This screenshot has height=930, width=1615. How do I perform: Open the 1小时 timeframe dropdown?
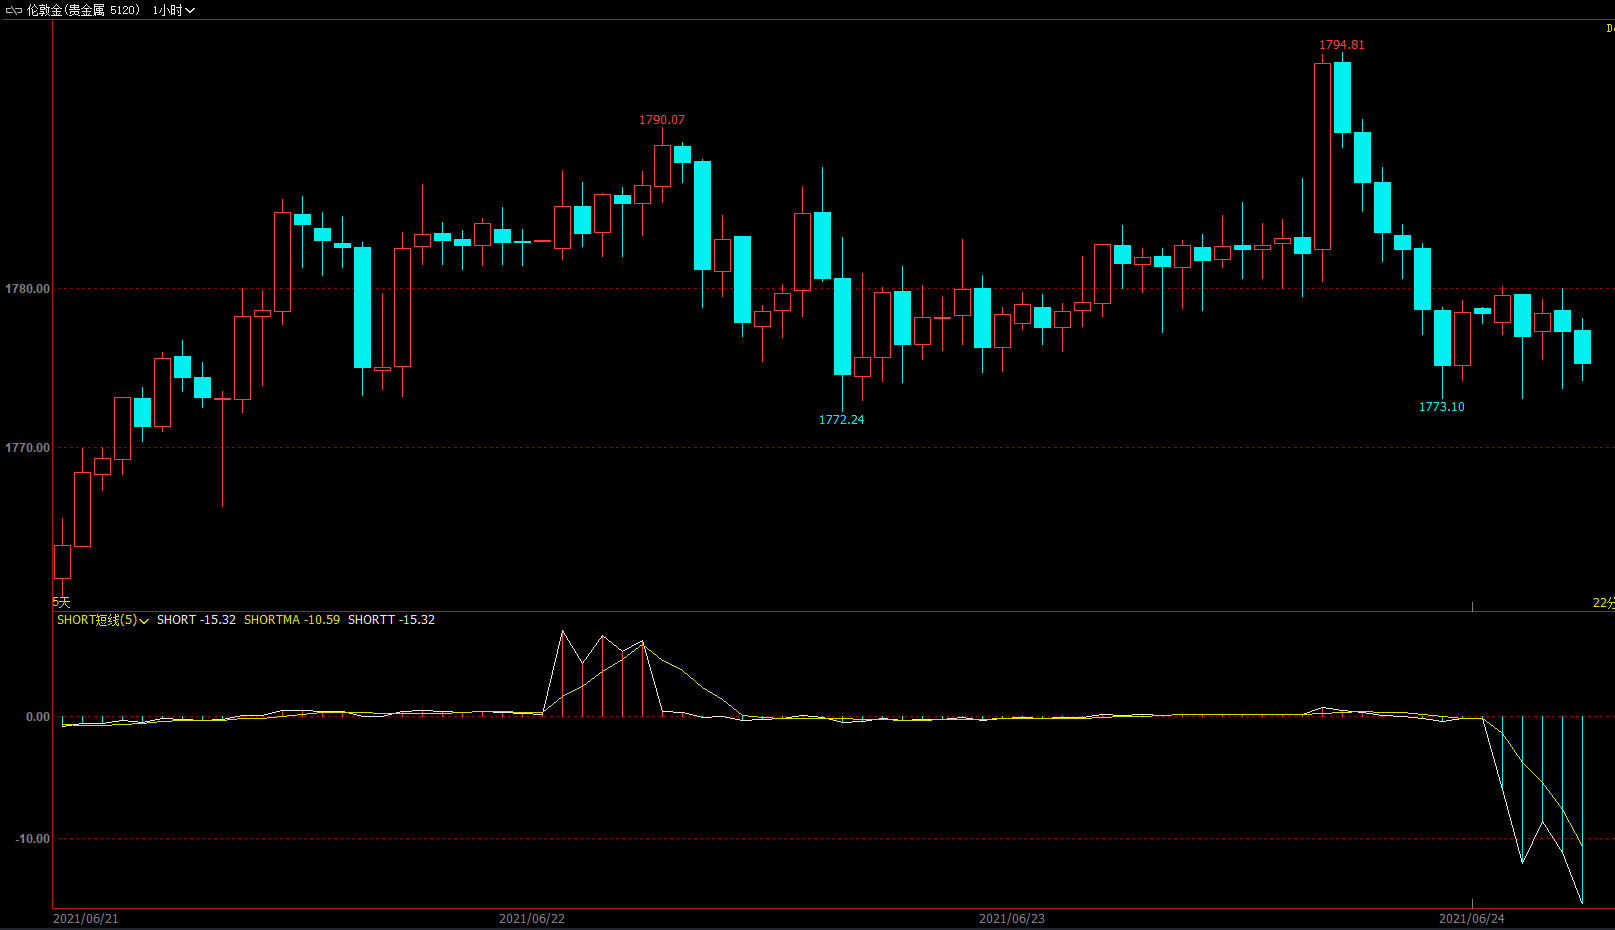pyautogui.click(x=174, y=10)
